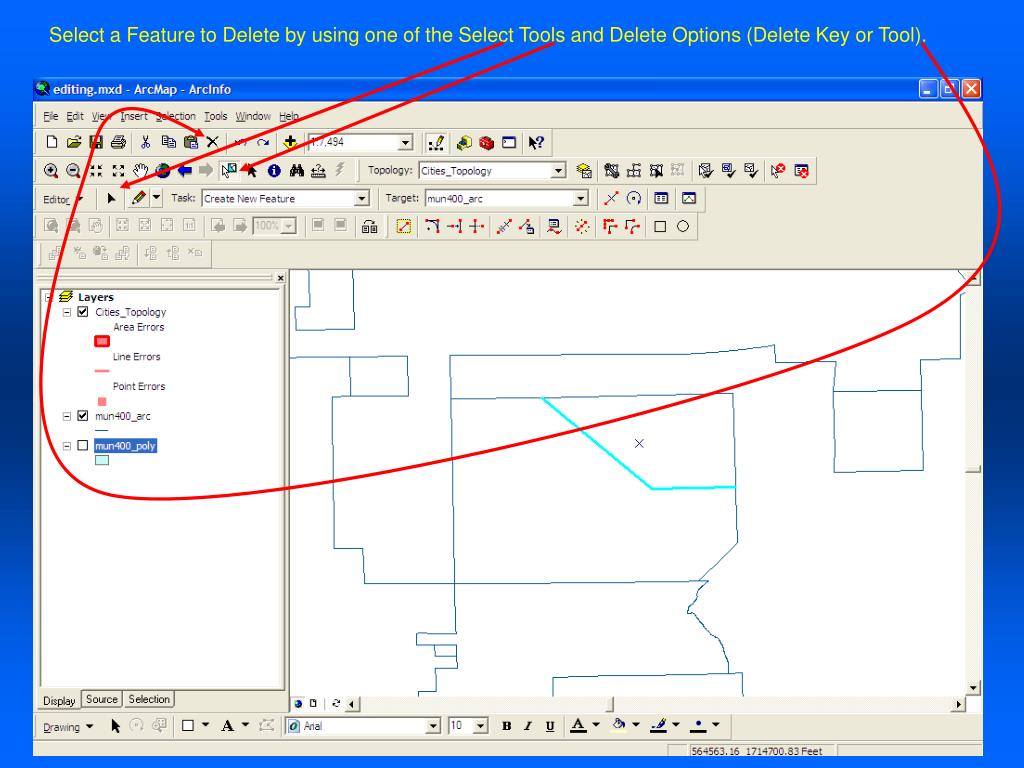Select the Identify tool
Viewport: 1024px width, 768px height.
pos(274,171)
